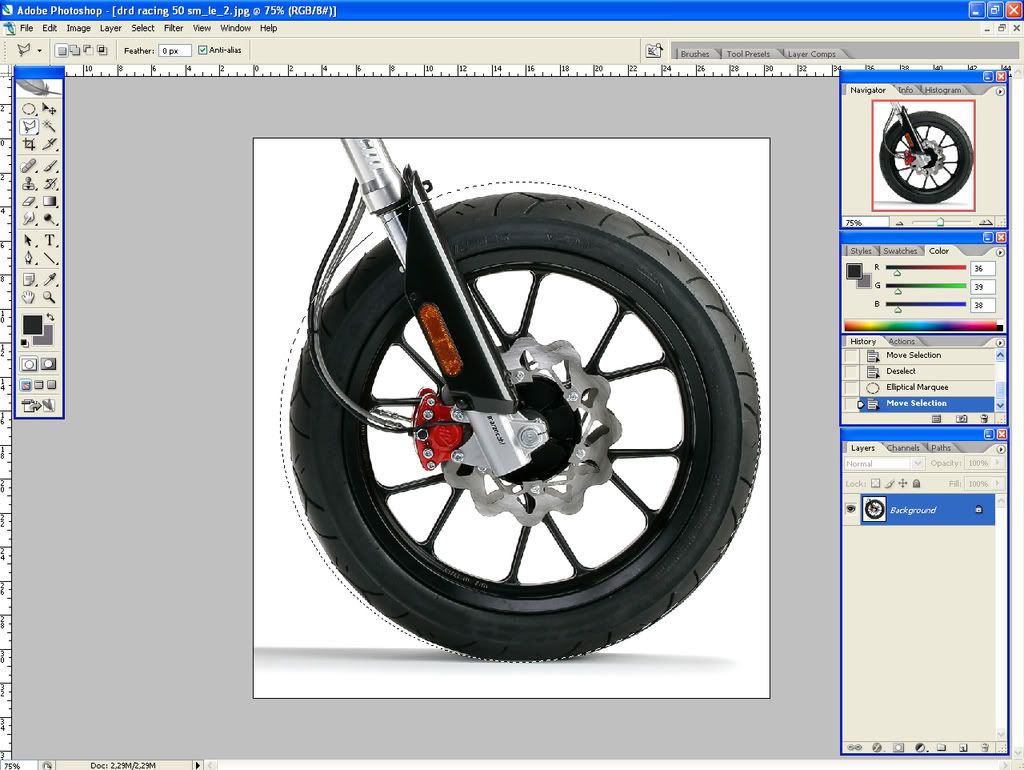Image resolution: width=1024 pixels, height=770 pixels.
Task: Delete layer using Layers panel trash
Action: point(984,747)
